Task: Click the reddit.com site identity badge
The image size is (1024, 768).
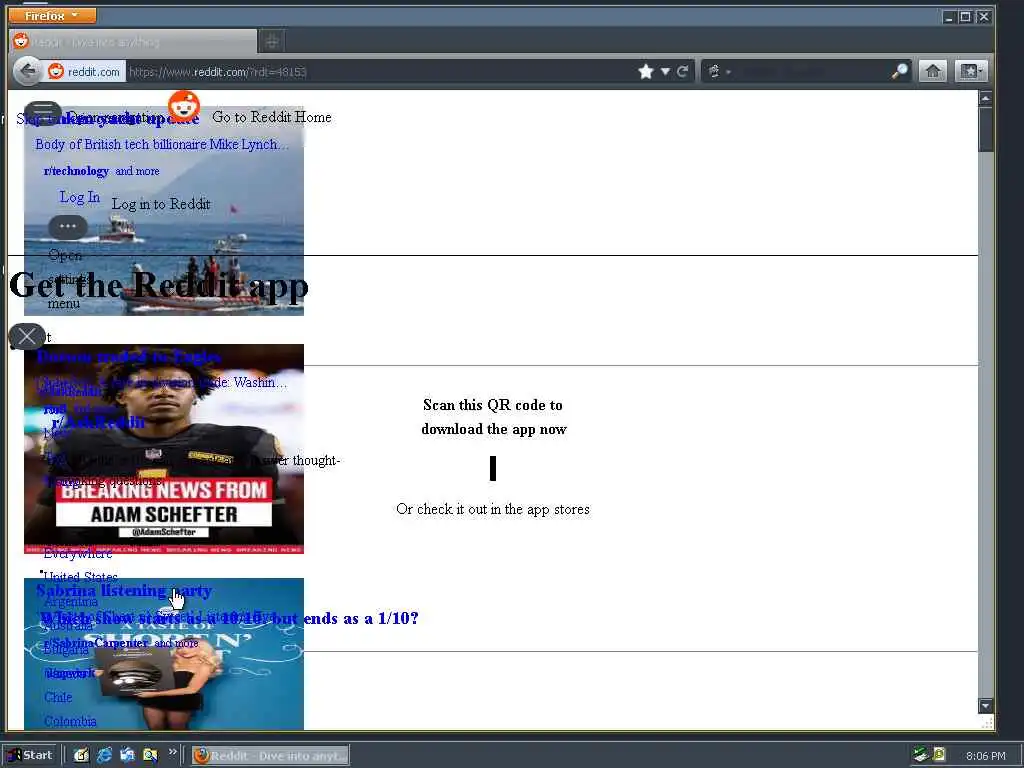Action: 85,72
